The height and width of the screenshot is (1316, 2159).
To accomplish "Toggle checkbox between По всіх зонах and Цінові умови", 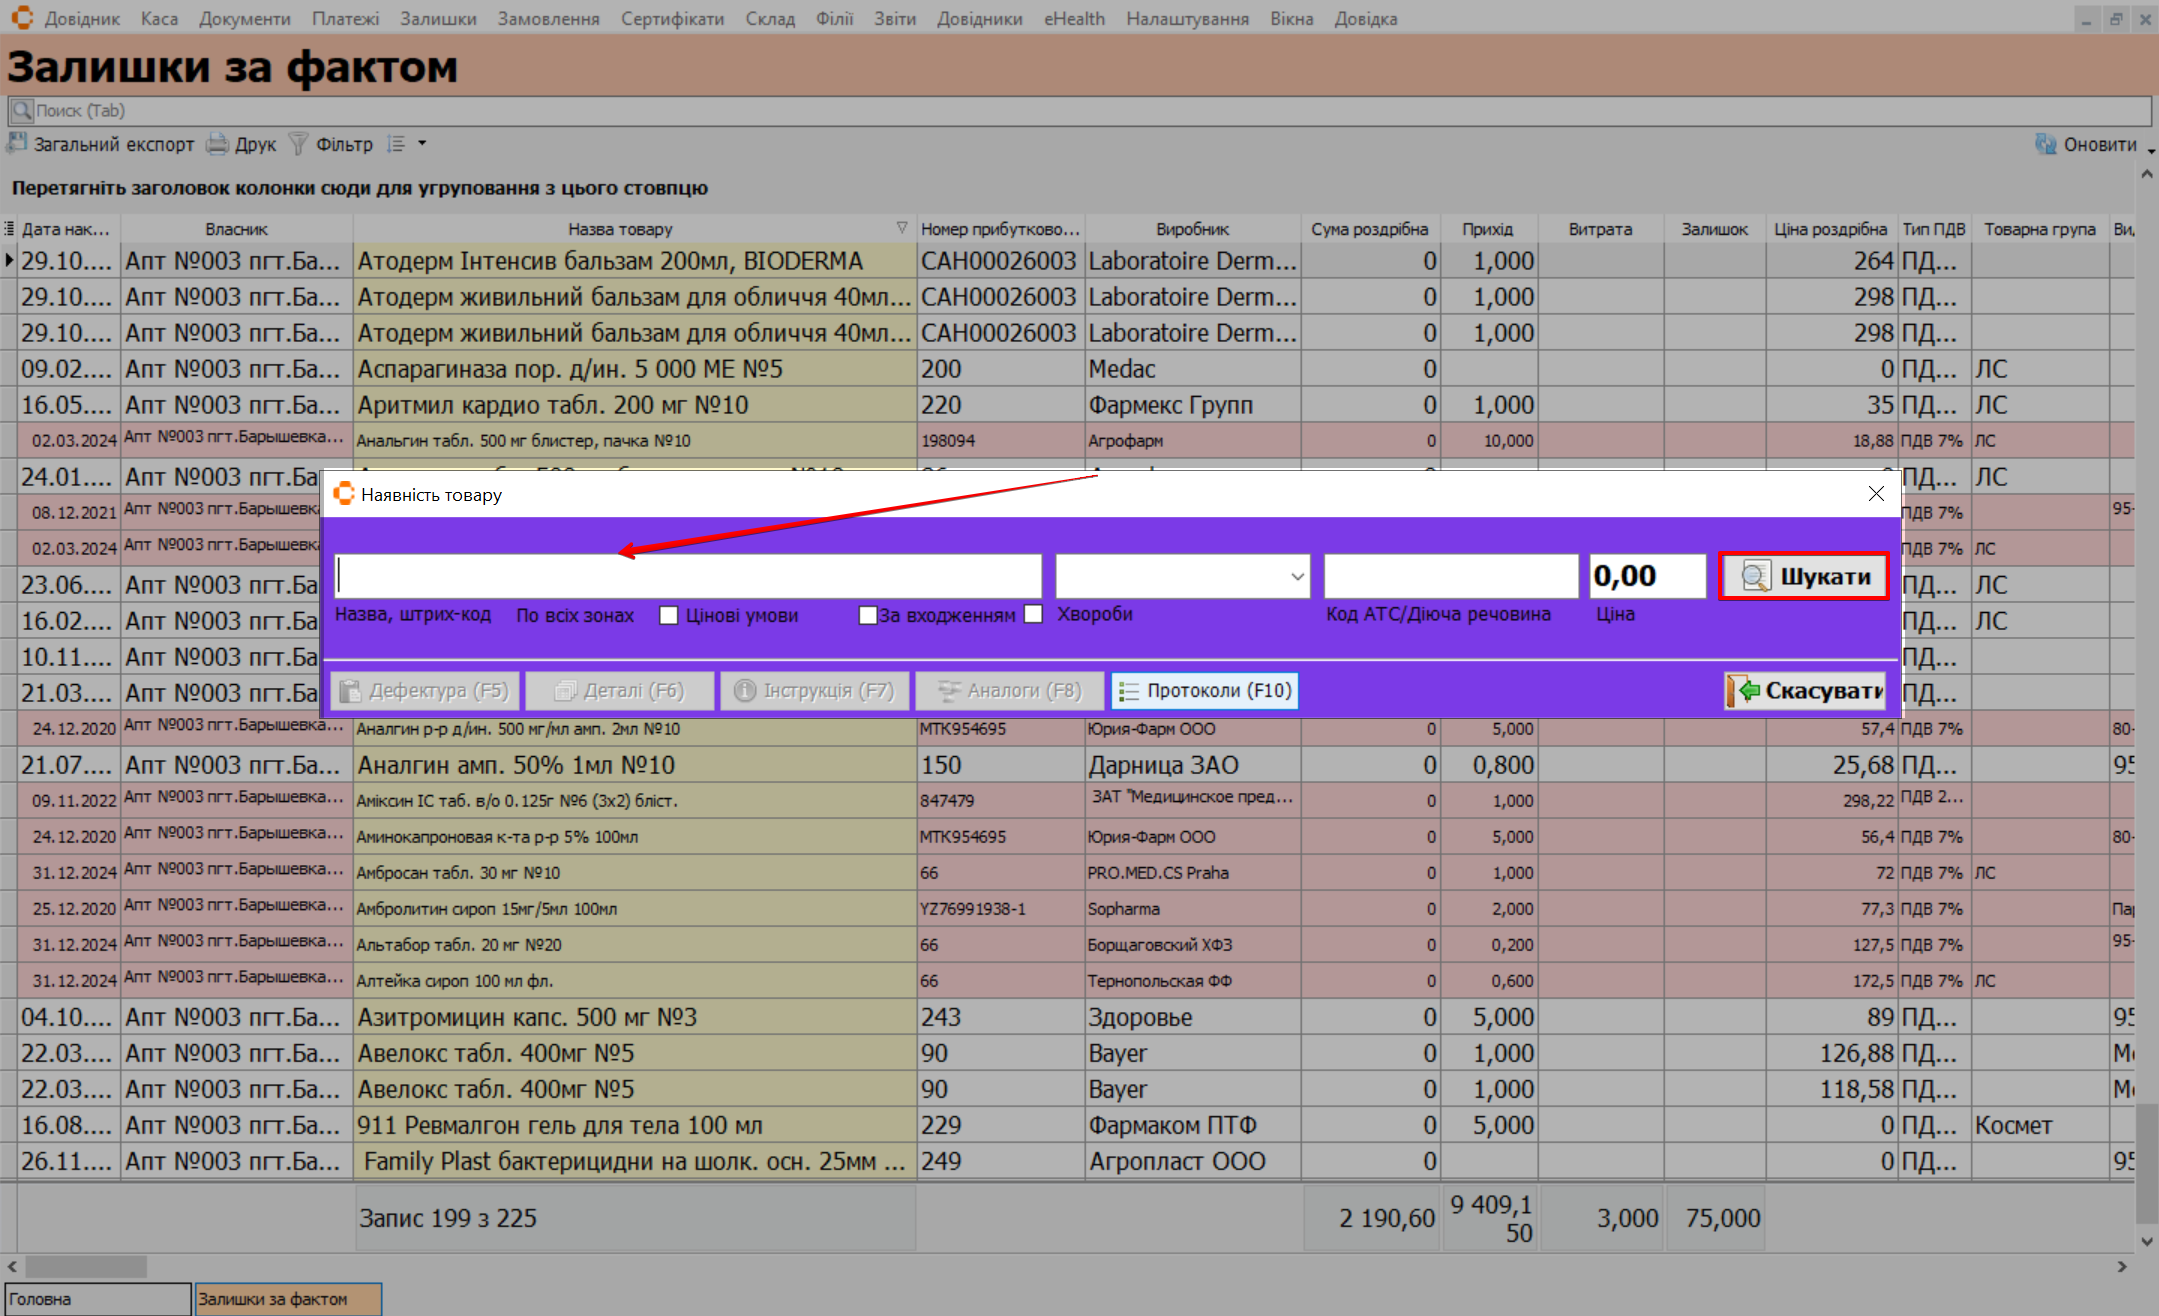I will (669, 615).
